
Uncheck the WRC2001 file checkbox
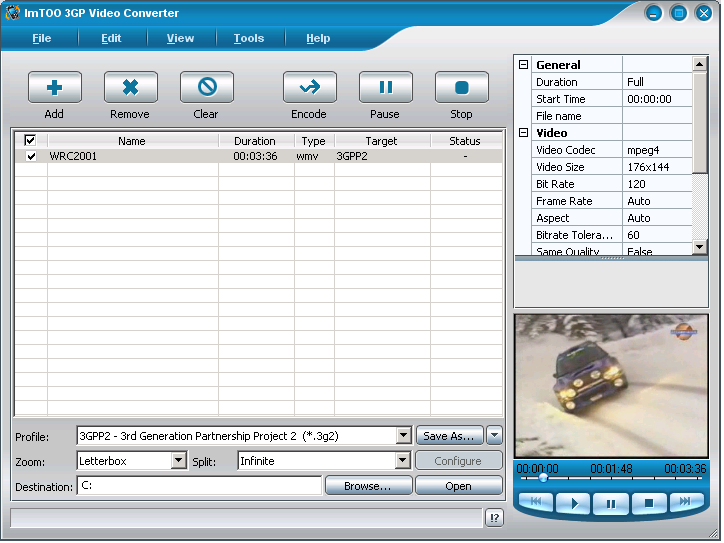click(x=31, y=156)
